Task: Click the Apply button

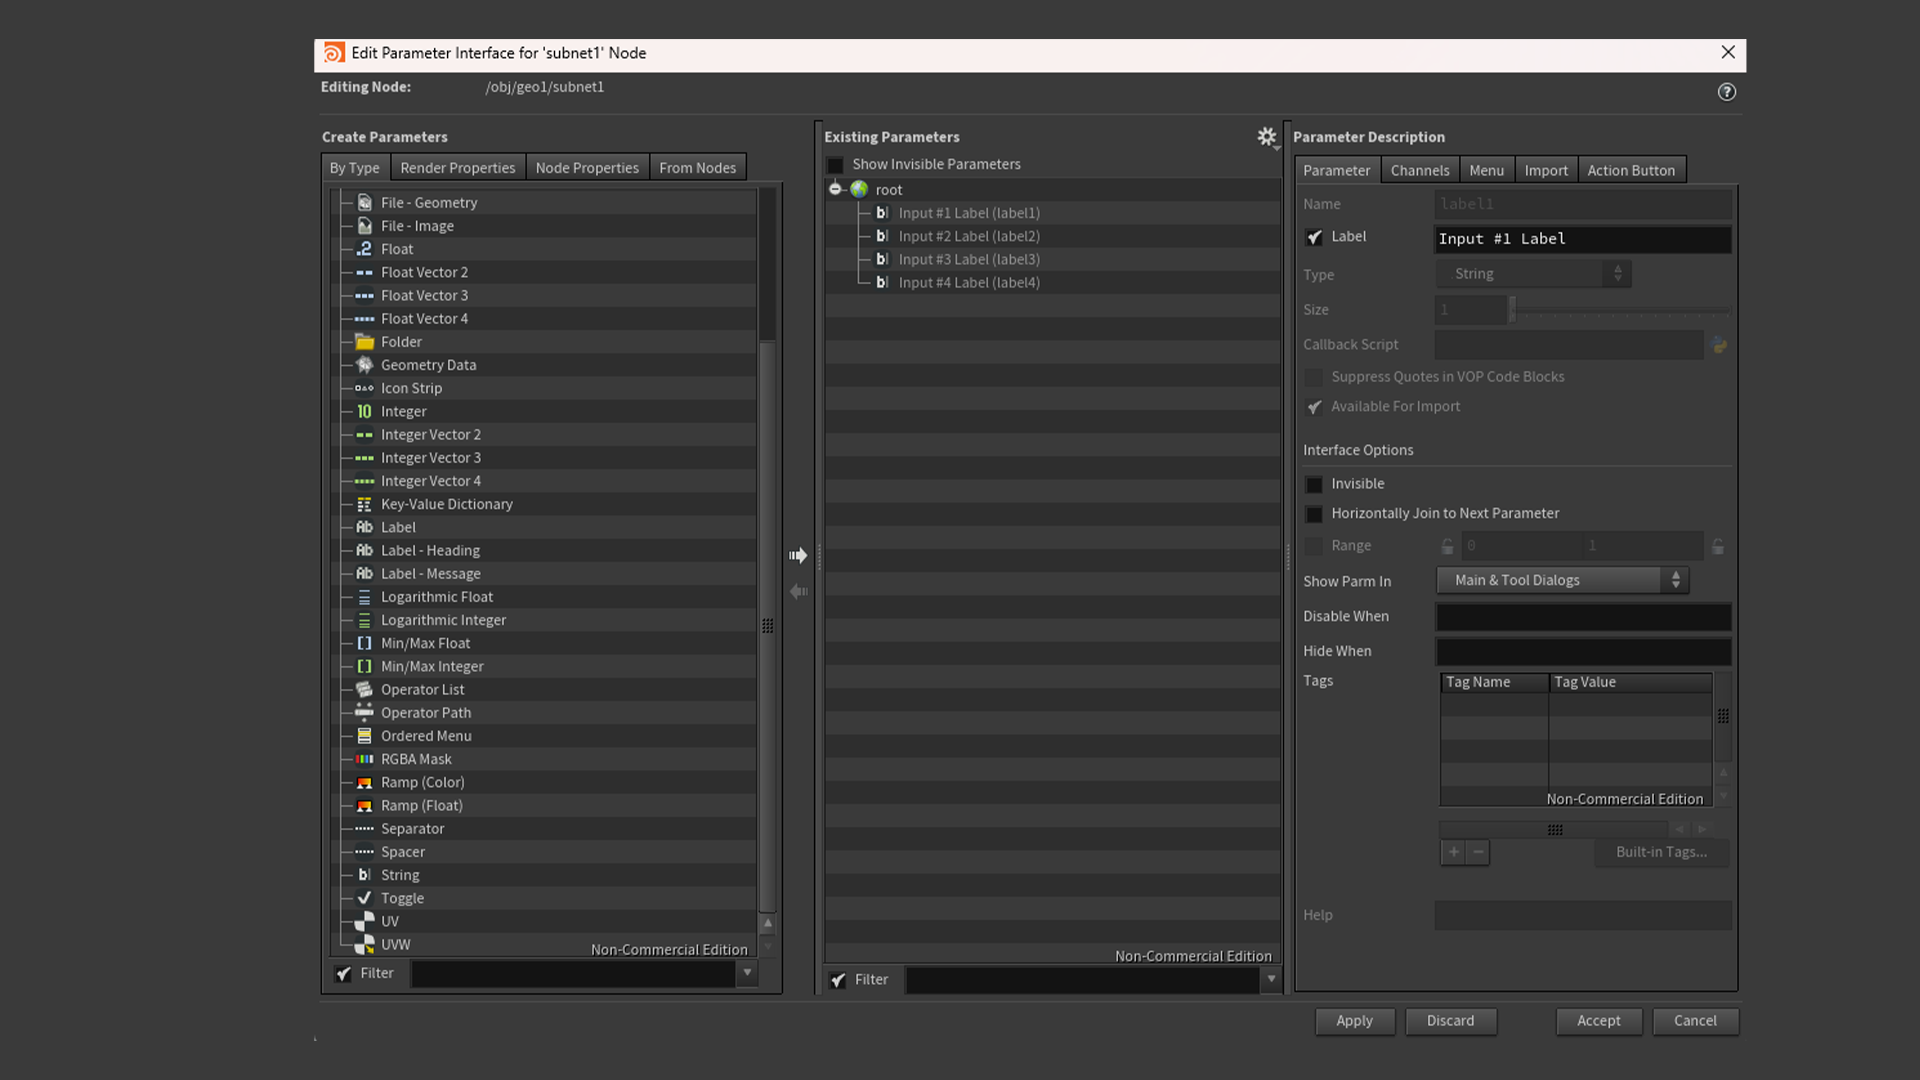Action: (x=1354, y=1021)
